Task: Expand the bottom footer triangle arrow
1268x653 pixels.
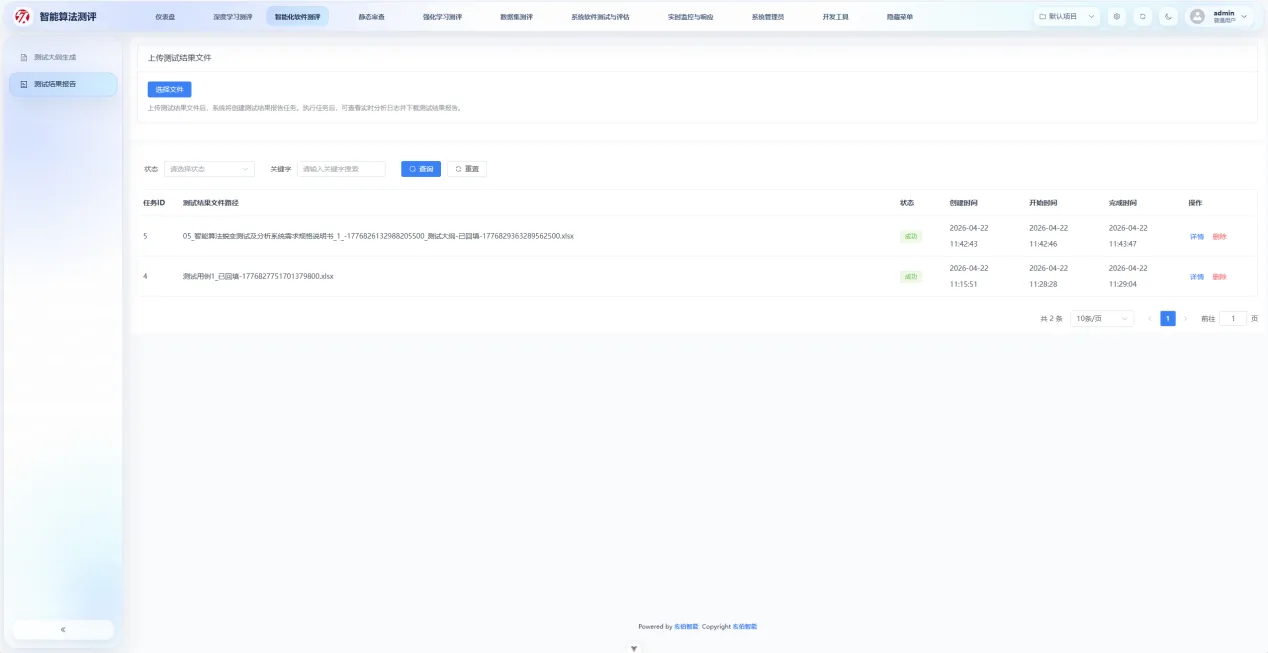Action: [634, 648]
